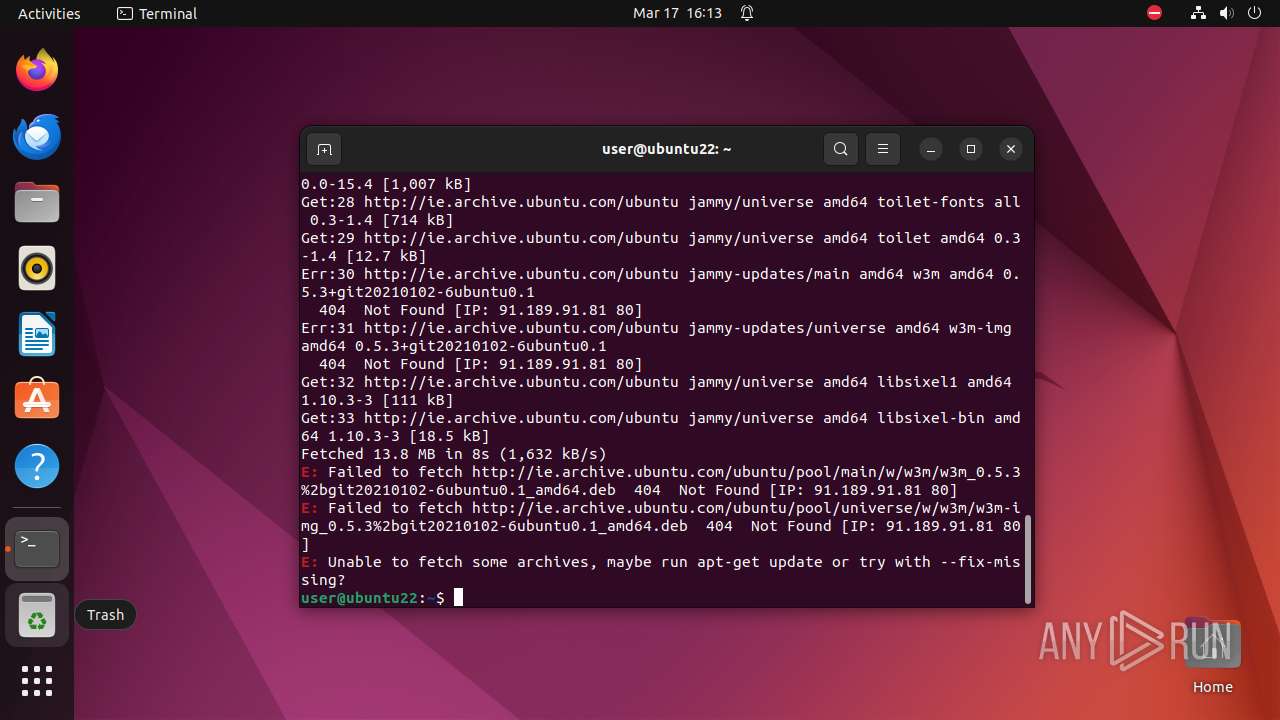Open the volume speaker icon

(1226, 13)
